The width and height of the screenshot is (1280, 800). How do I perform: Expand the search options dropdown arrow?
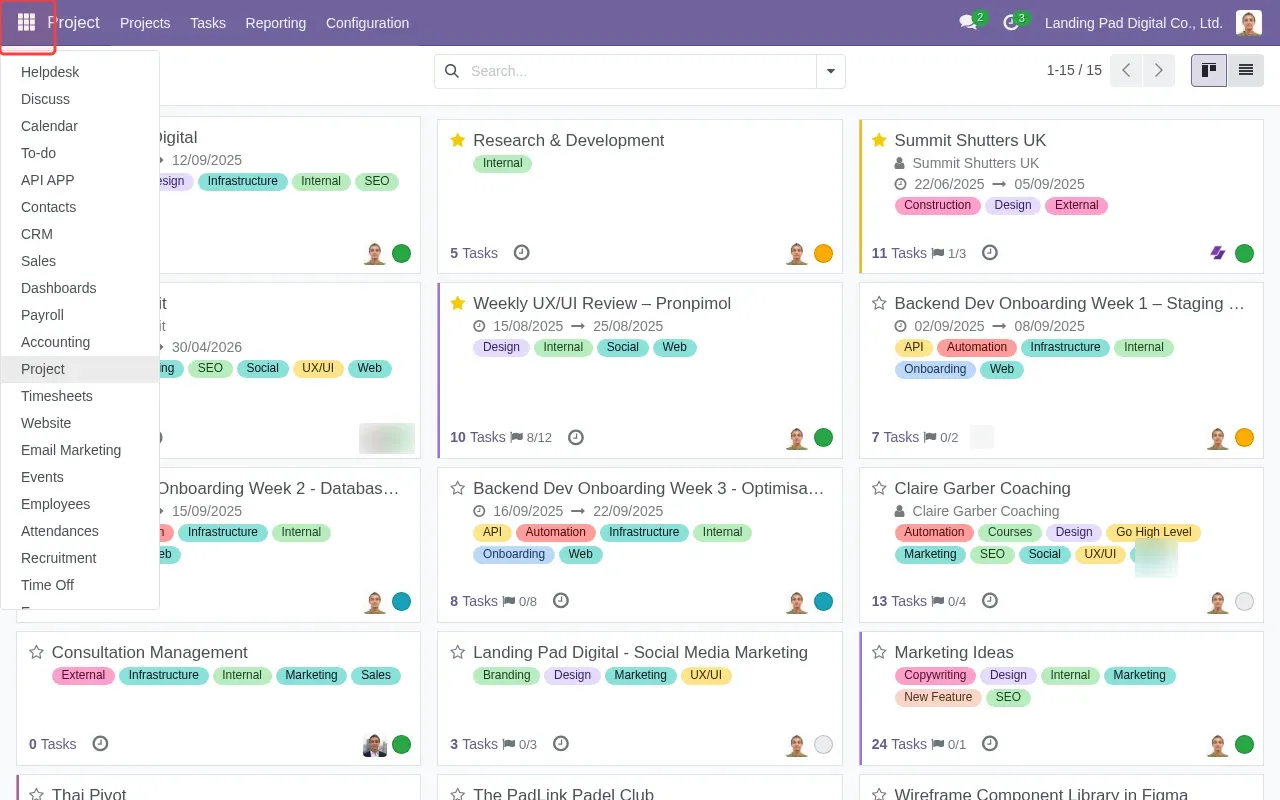coord(830,71)
